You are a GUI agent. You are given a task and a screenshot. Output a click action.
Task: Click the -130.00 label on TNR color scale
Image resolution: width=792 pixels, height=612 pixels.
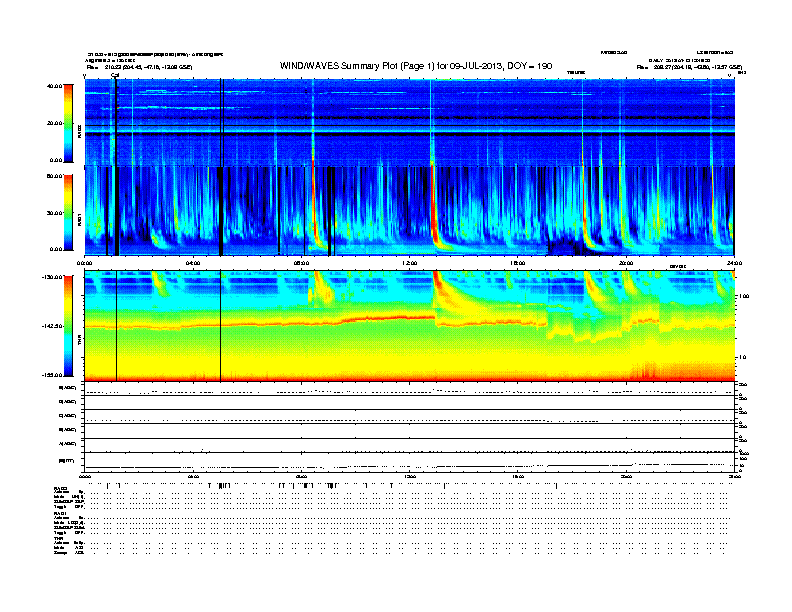click(x=51, y=277)
